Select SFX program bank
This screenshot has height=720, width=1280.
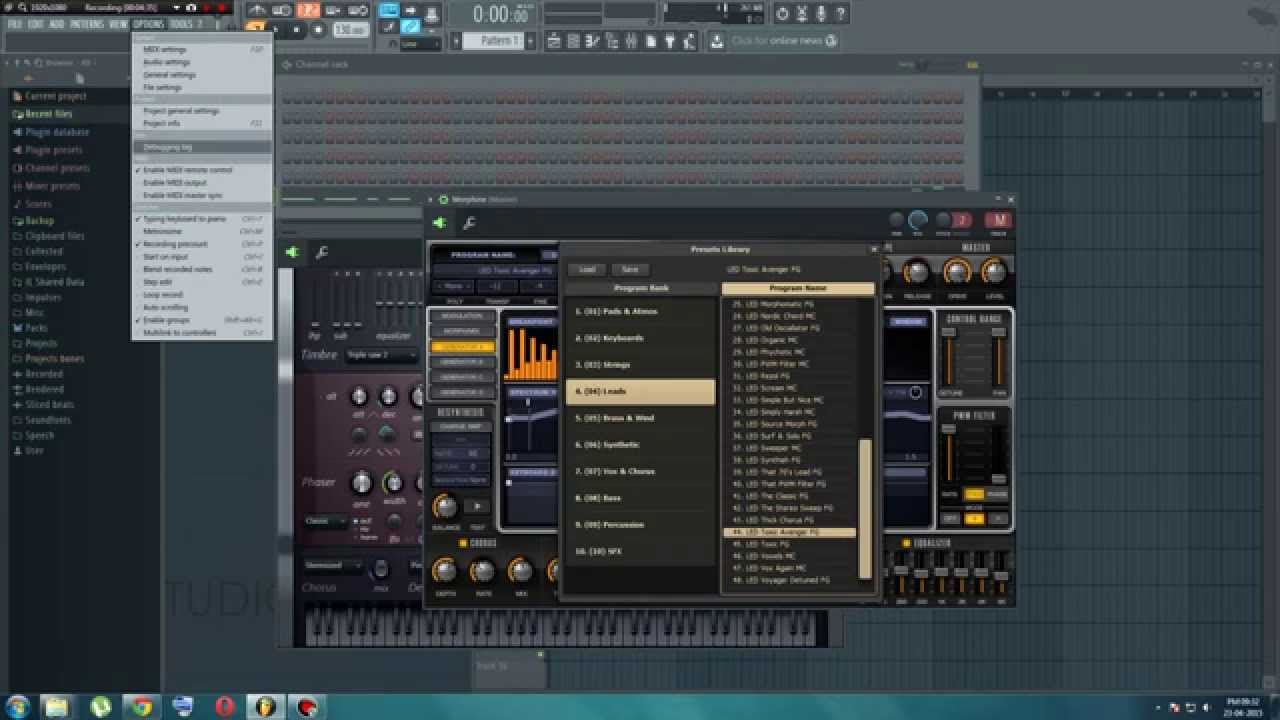click(x=640, y=551)
